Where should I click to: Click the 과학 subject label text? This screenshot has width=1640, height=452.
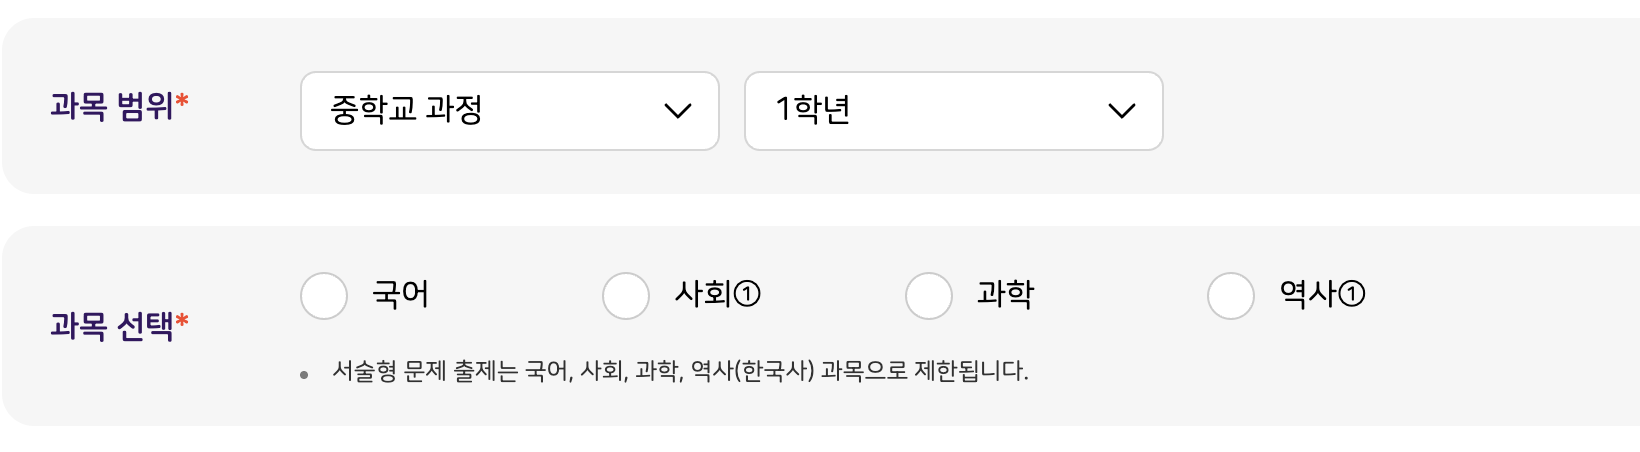tap(1005, 294)
